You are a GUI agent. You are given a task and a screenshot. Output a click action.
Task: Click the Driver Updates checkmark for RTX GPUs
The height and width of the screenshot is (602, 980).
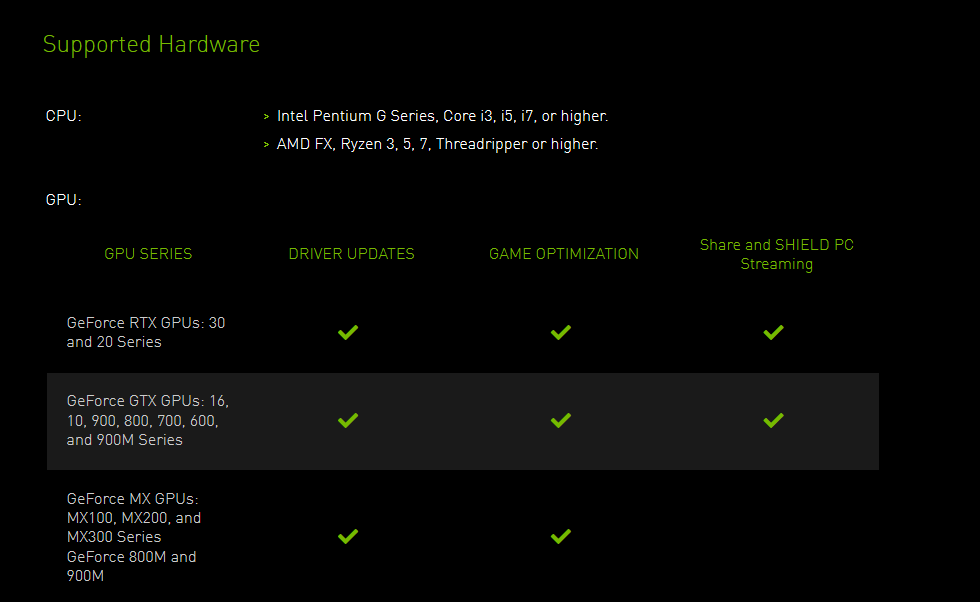(348, 332)
